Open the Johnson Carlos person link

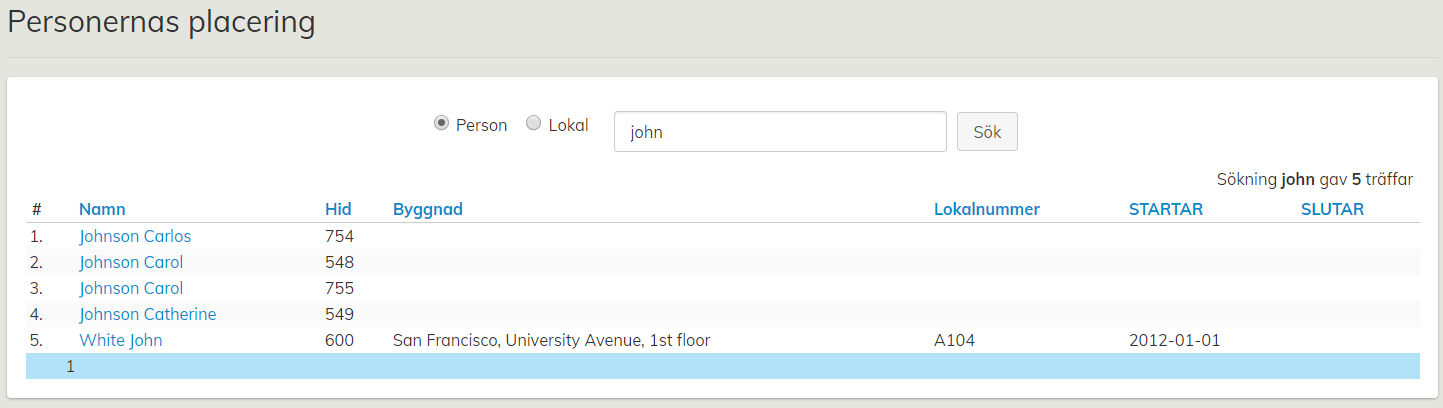(135, 237)
